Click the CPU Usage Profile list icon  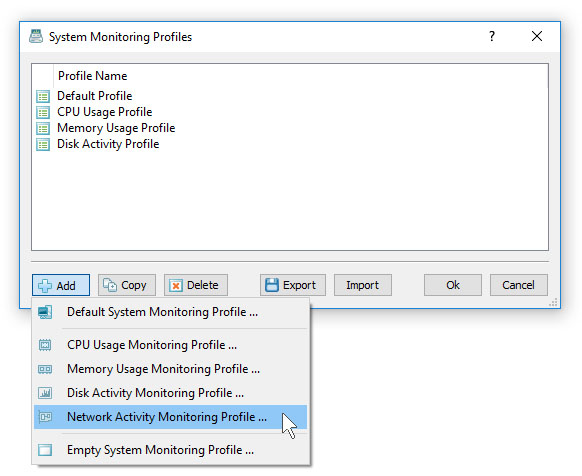(43, 113)
